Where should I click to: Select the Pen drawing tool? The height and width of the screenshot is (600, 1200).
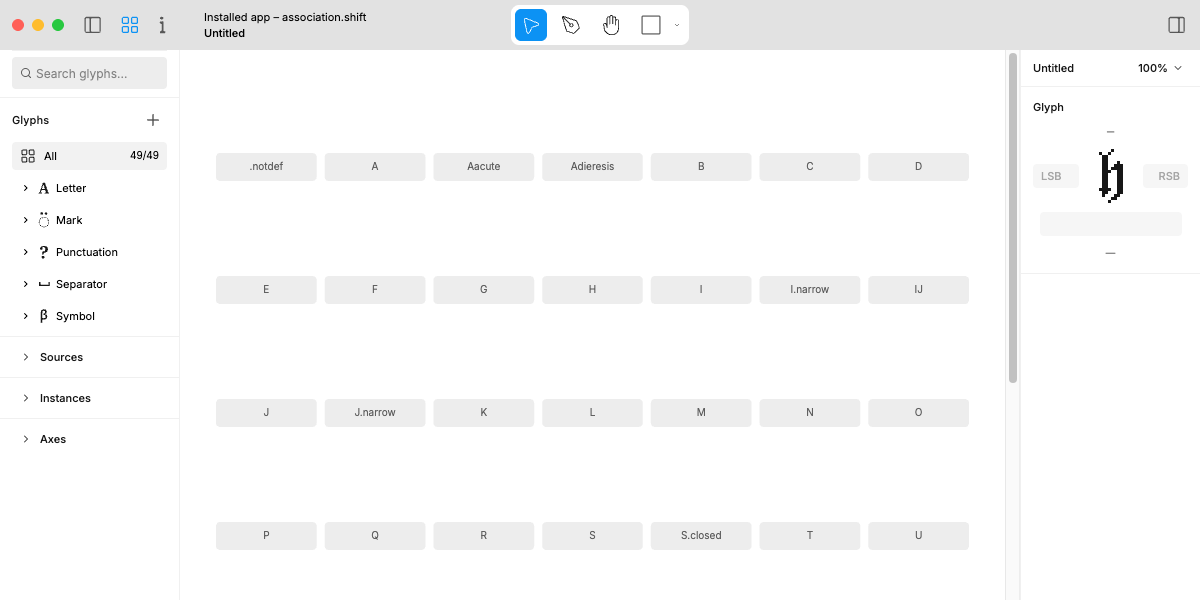pyautogui.click(x=571, y=25)
